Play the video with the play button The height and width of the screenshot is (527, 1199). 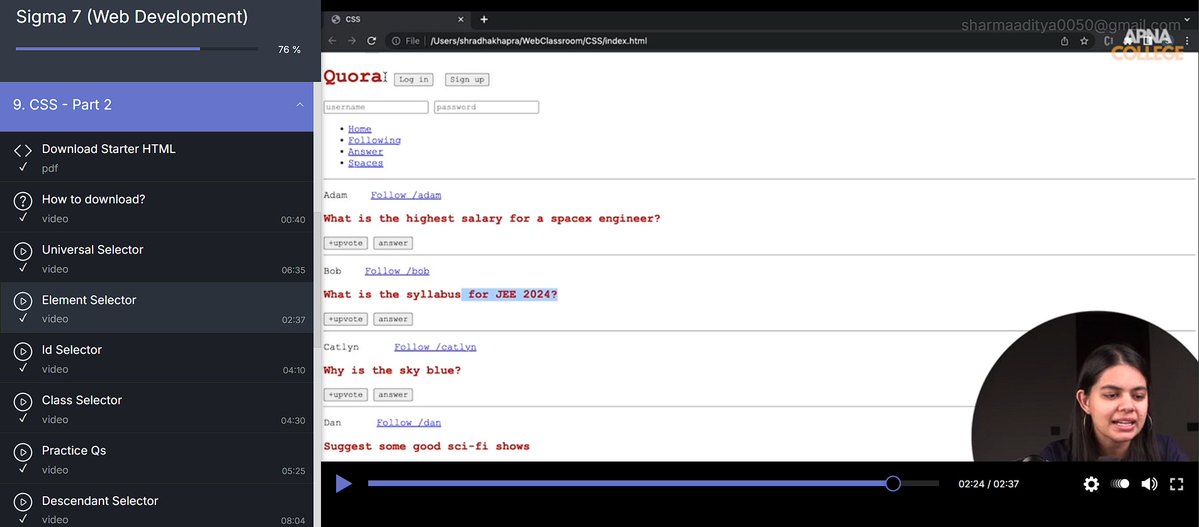[x=343, y=483]
